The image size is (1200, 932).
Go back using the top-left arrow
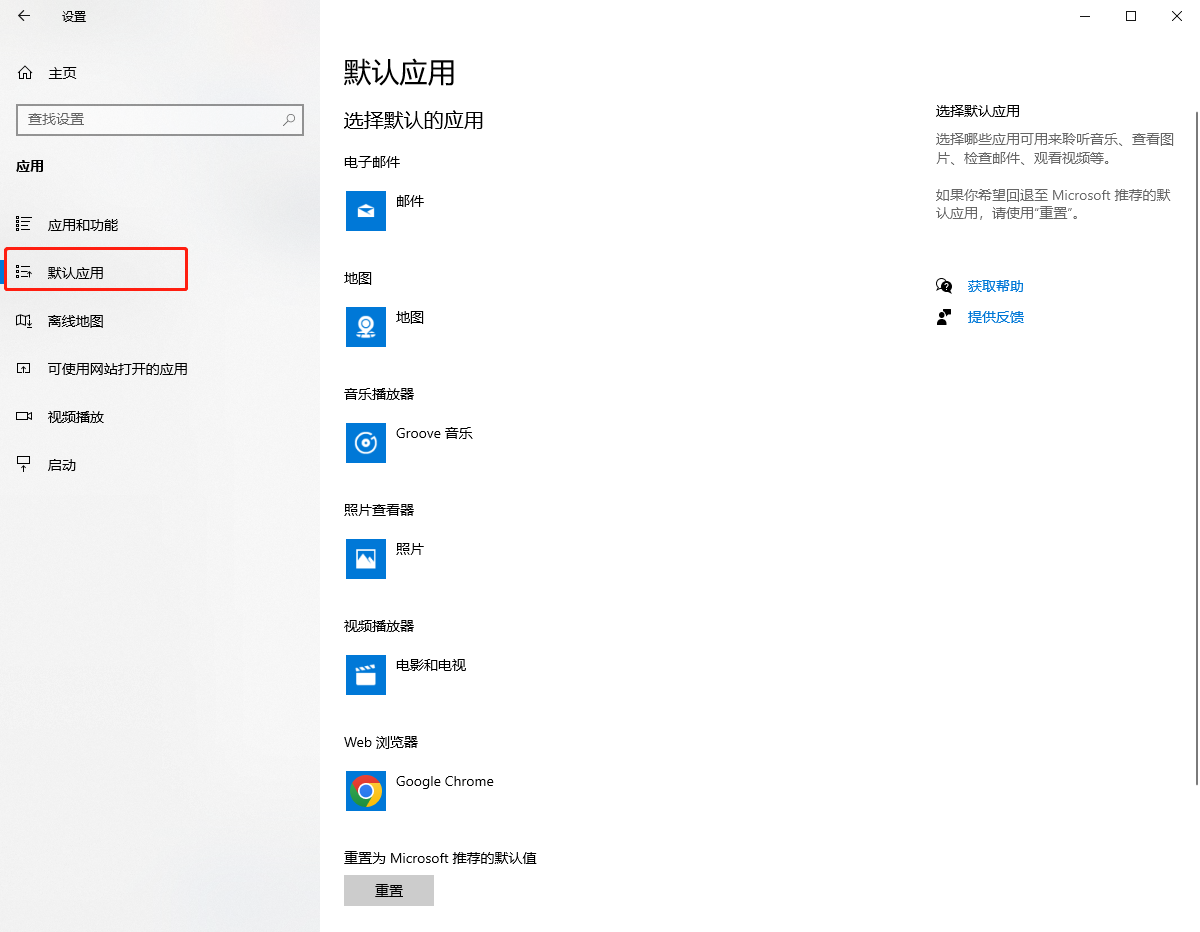(x=24, y=16)
